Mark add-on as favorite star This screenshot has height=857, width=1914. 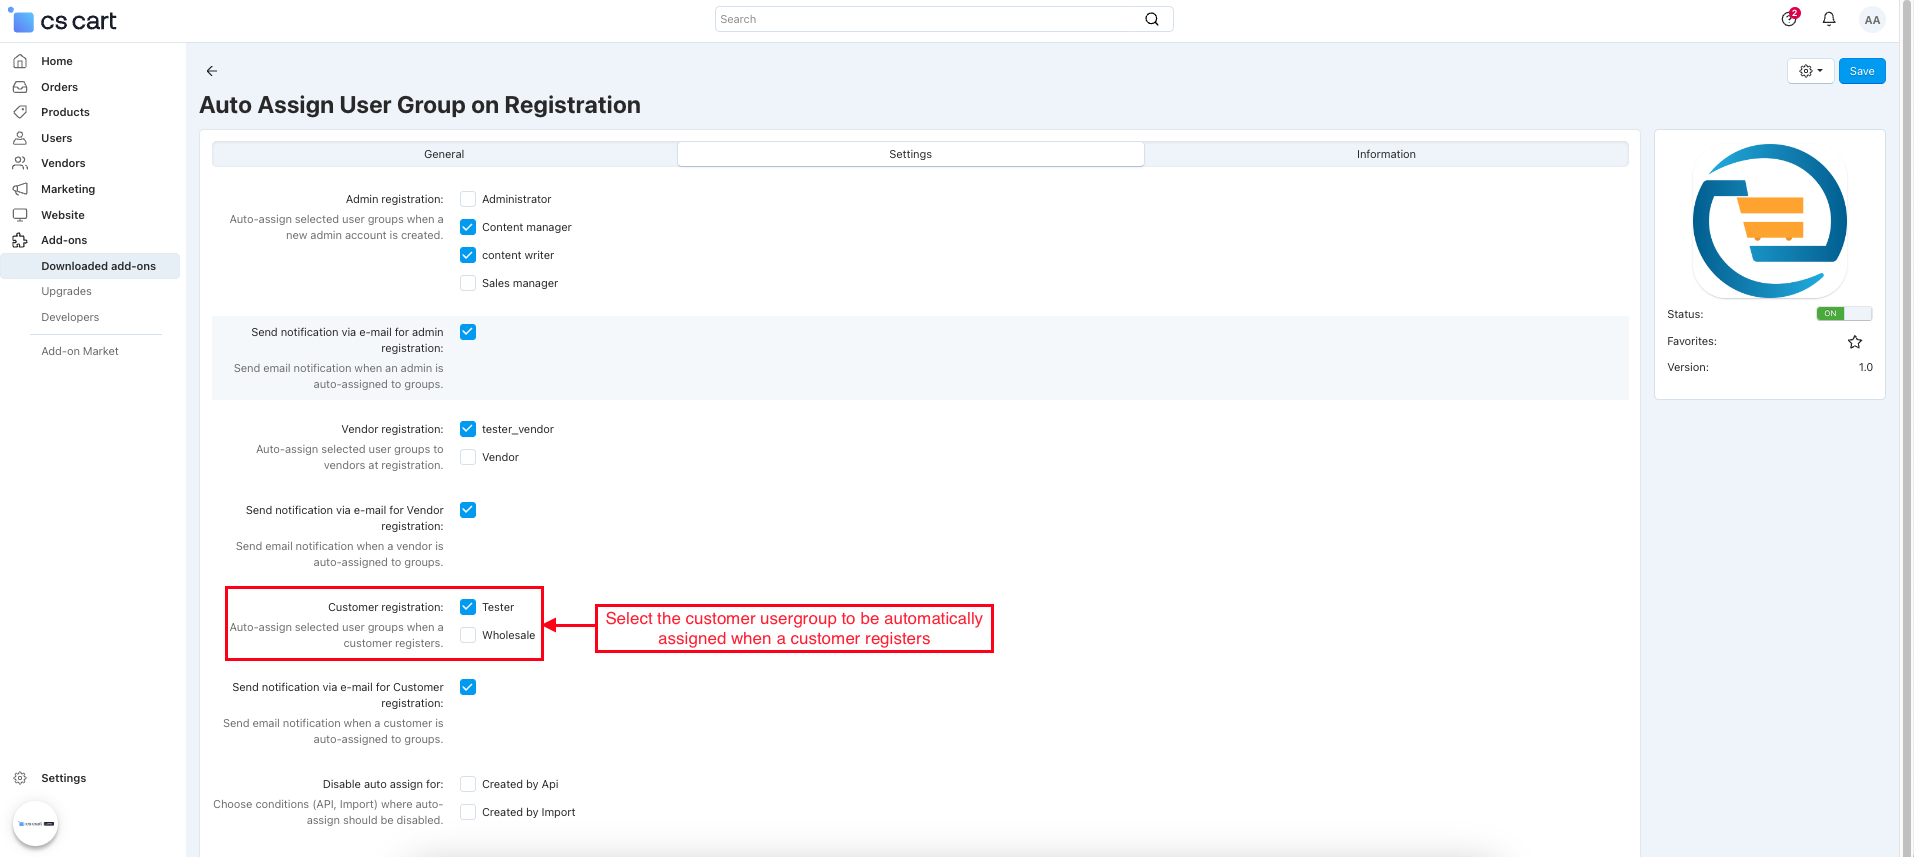click(x=1855, y=342)
